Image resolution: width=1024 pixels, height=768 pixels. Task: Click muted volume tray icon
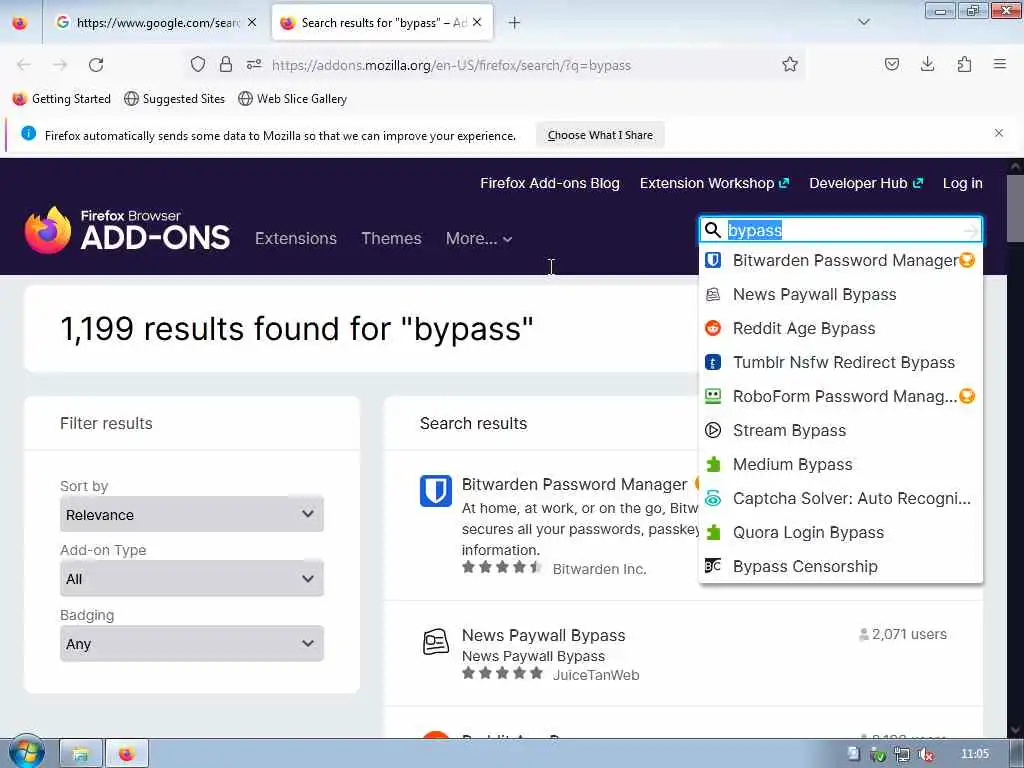[x=925, y=754]
